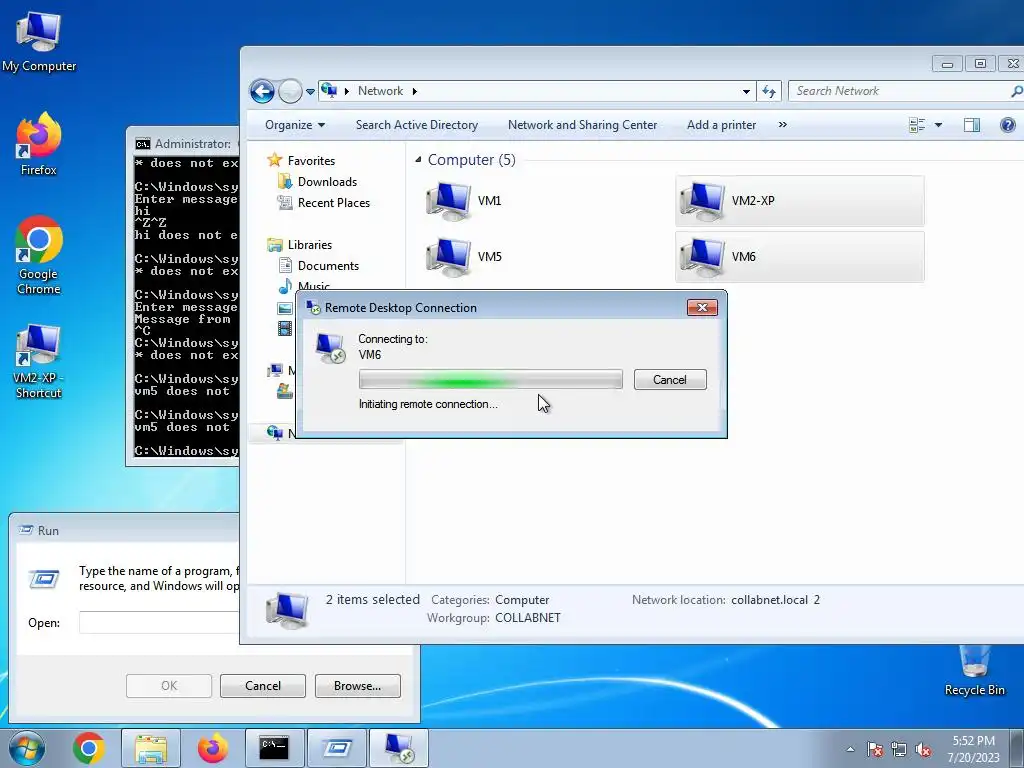Switch to Command Prompt taskbar button
Viewport: 1024px width, 768px height.
click(x=274, y=748)
